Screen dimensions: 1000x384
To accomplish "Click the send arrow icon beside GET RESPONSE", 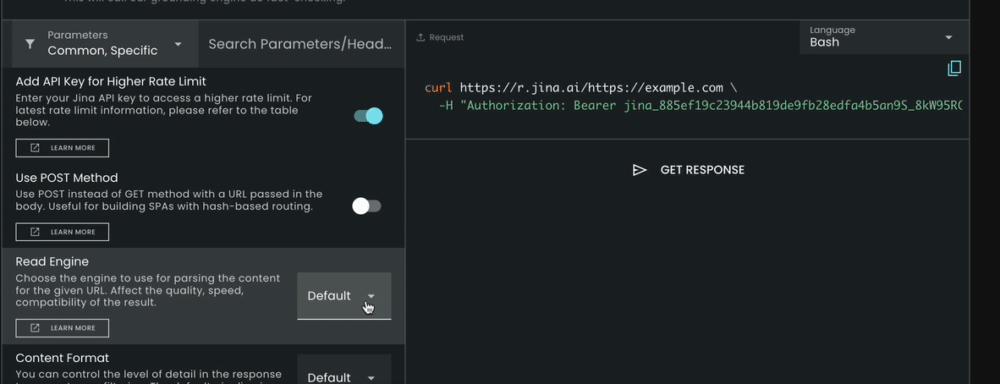I will pyautogui.click(x=639, y=170).
